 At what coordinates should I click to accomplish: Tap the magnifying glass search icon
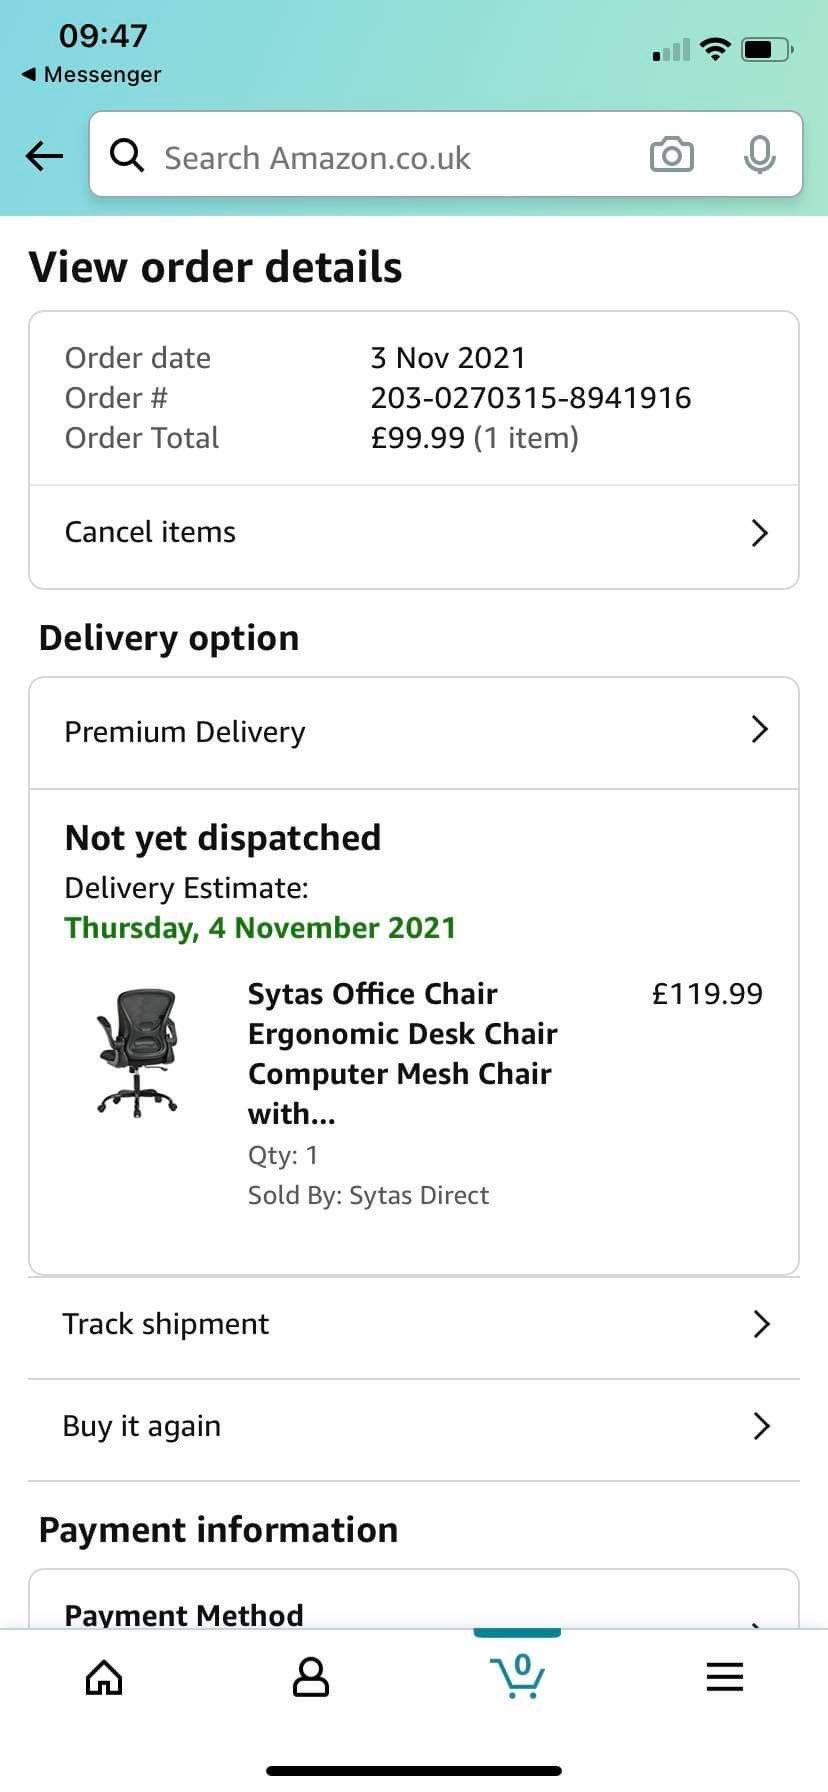point(127,155)
